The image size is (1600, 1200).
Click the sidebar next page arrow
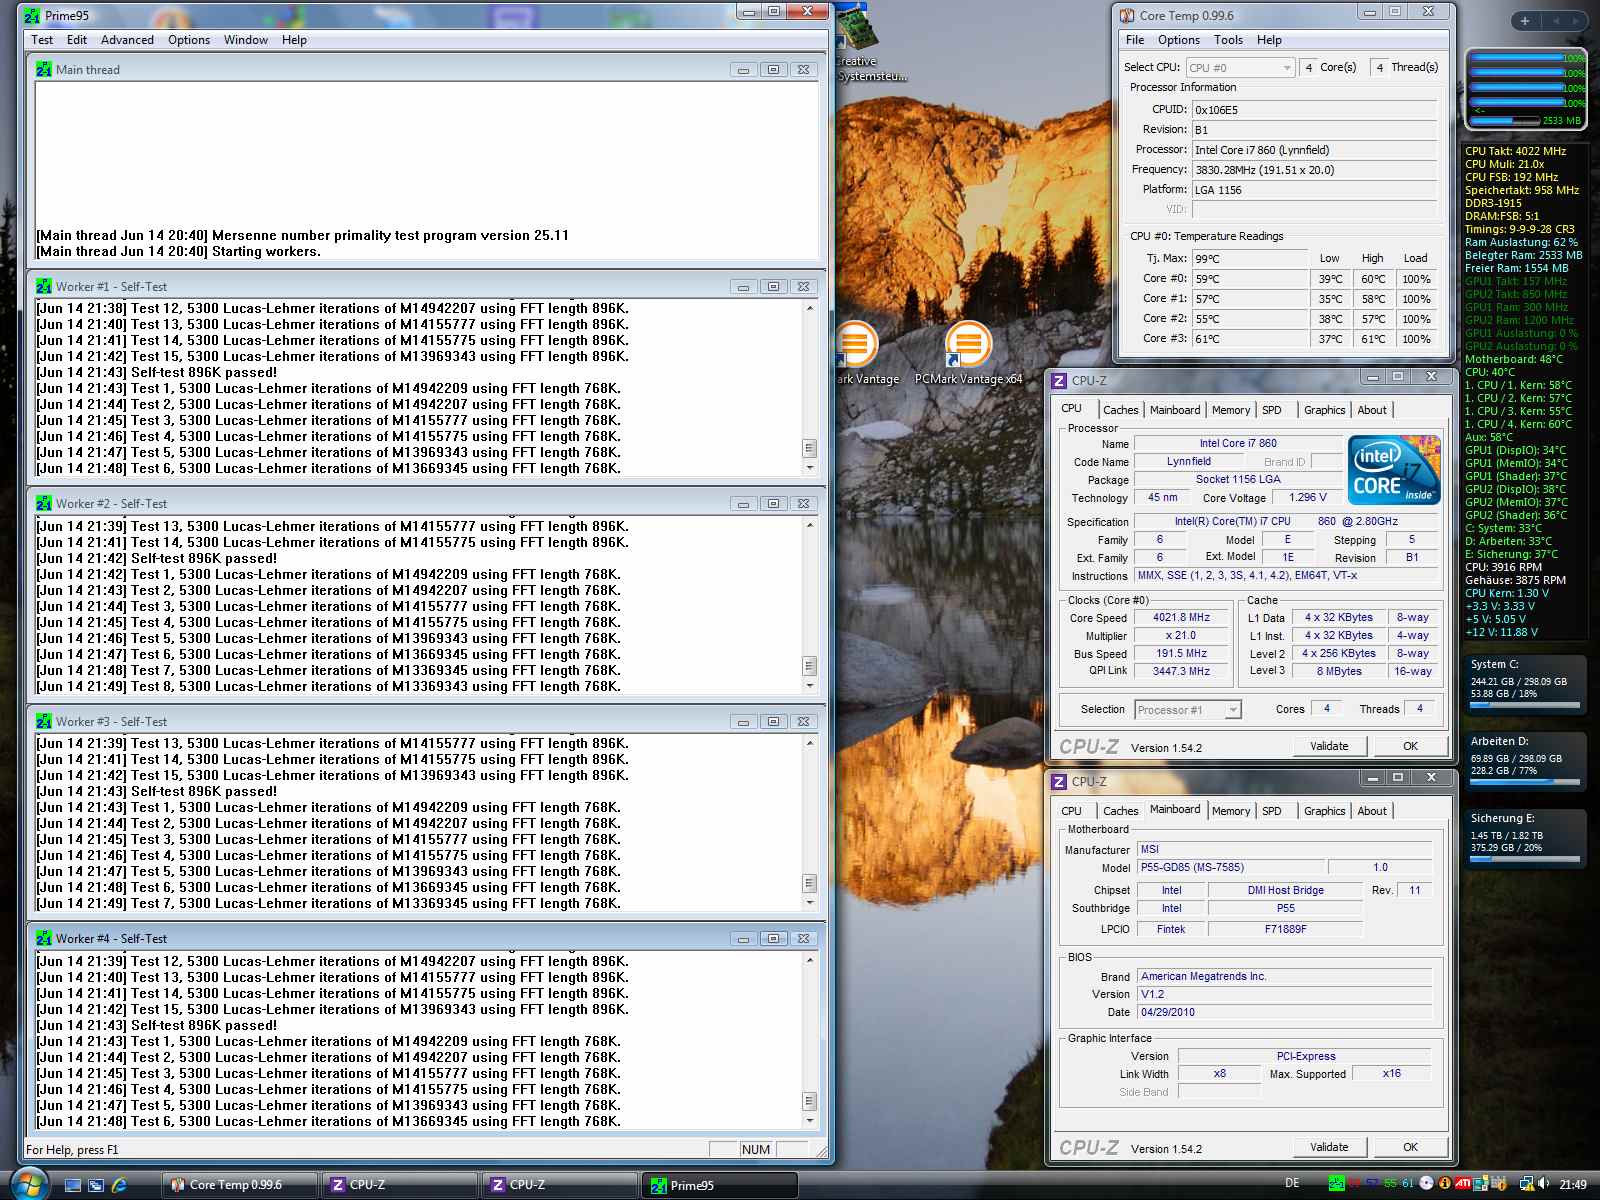click(1576, 20)
